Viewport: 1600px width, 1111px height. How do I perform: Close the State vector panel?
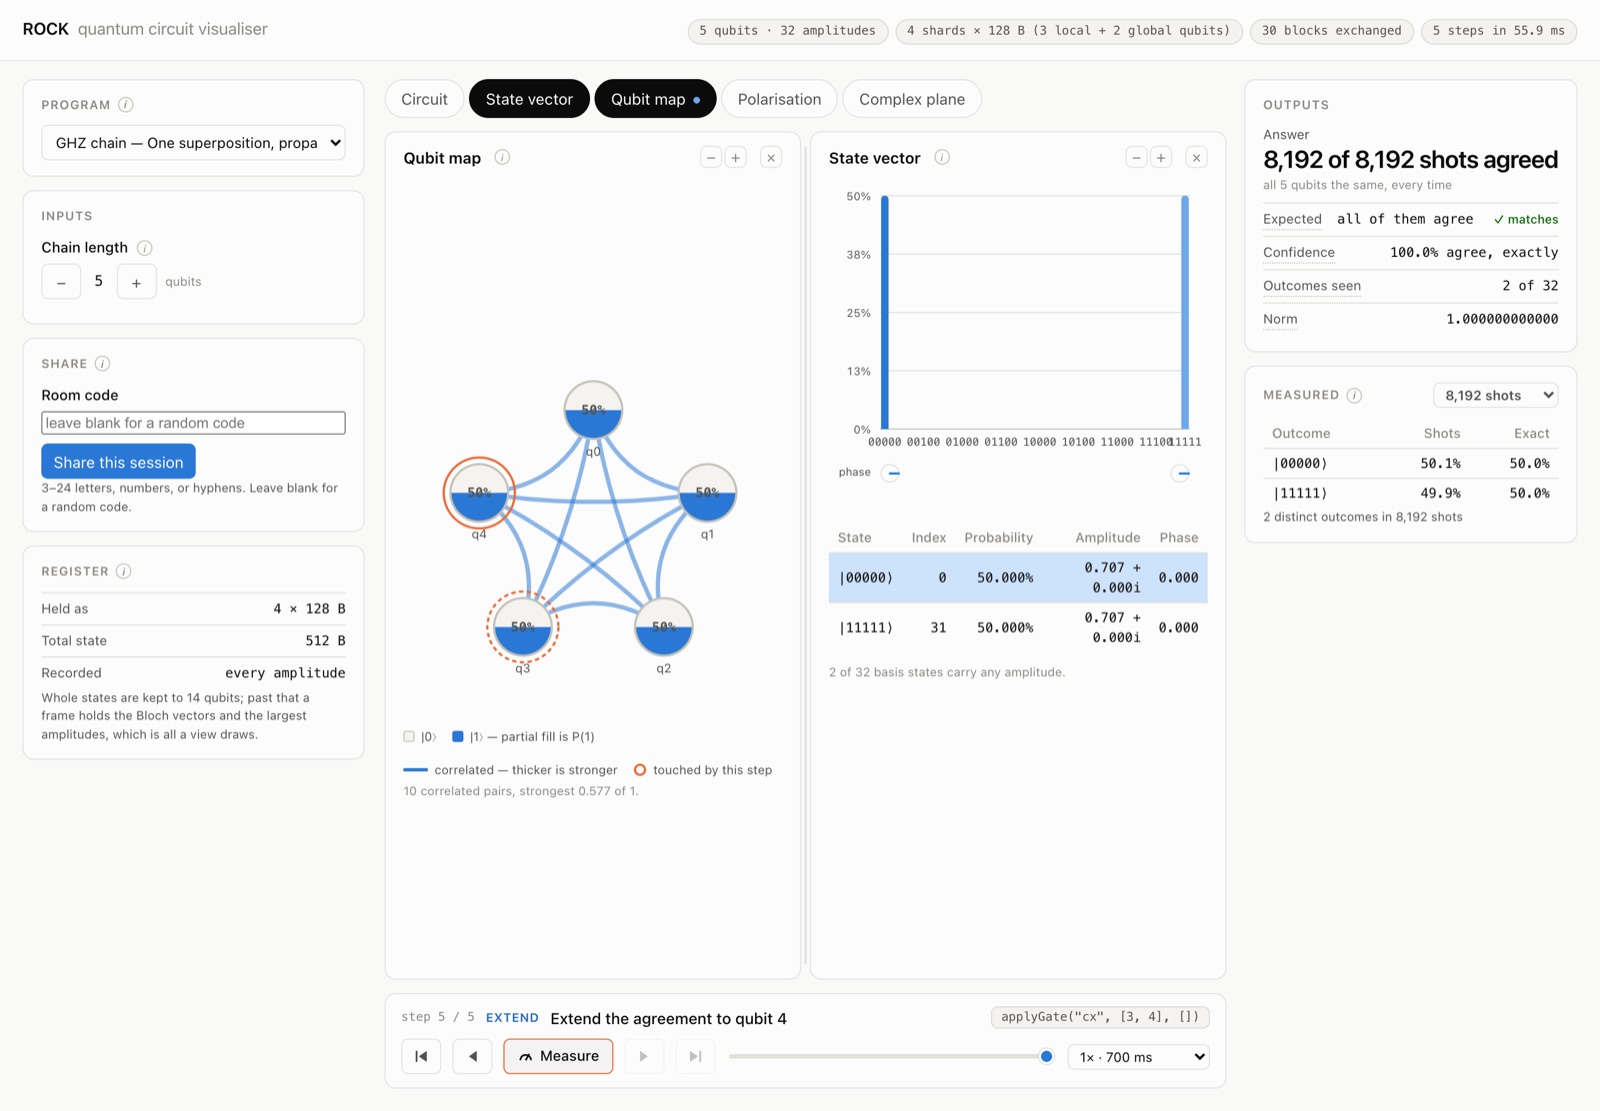tap(1196, 157)
